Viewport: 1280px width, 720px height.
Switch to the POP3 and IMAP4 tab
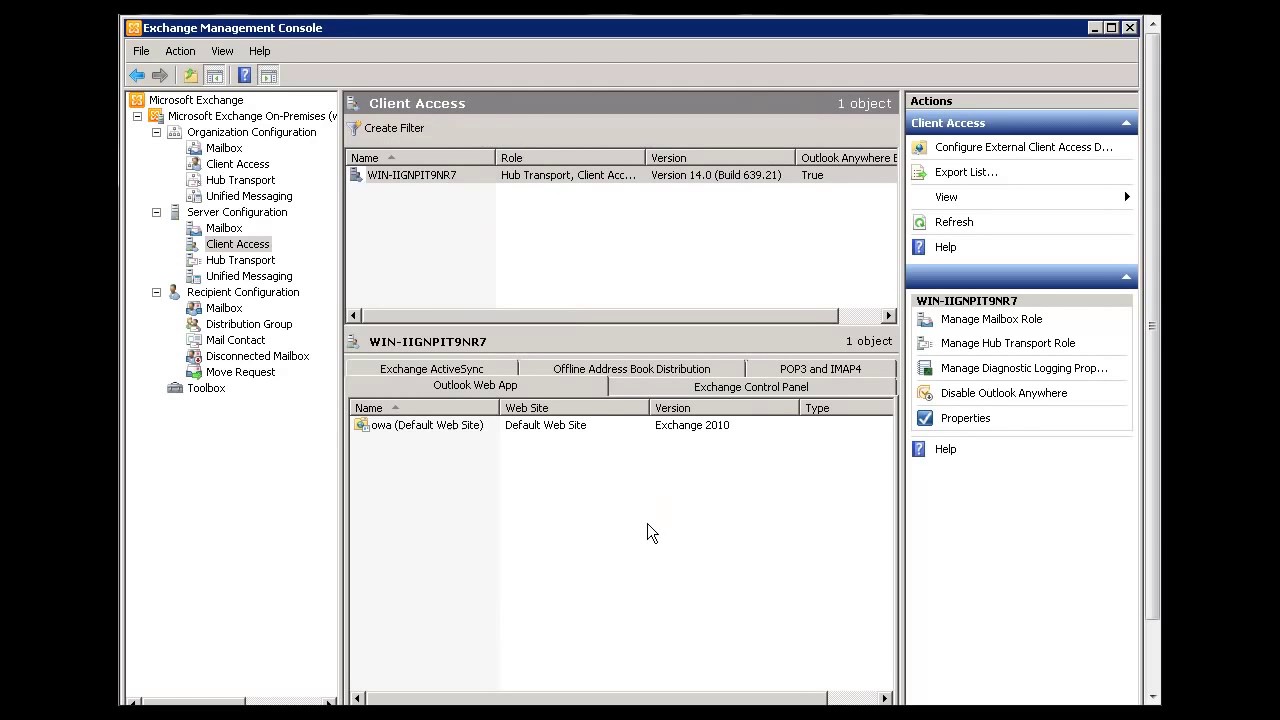[x=820, y=369]
